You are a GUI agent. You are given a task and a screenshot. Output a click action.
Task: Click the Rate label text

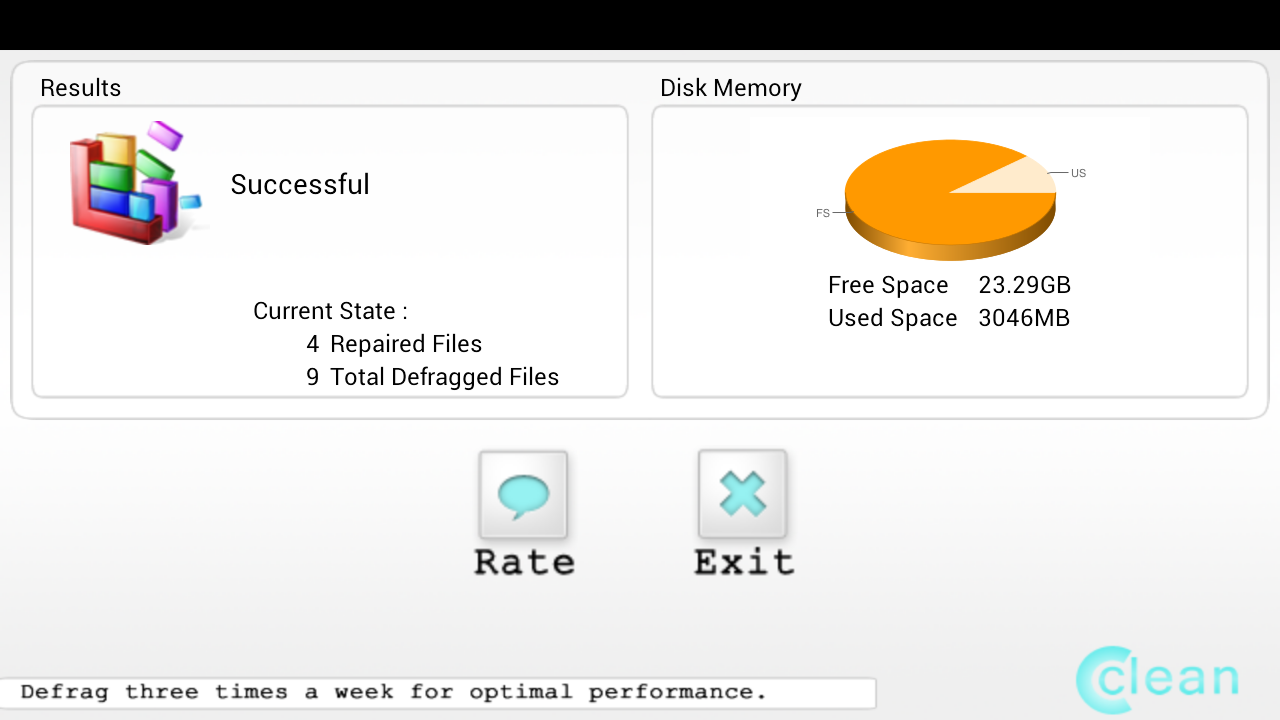pos(524,562)
